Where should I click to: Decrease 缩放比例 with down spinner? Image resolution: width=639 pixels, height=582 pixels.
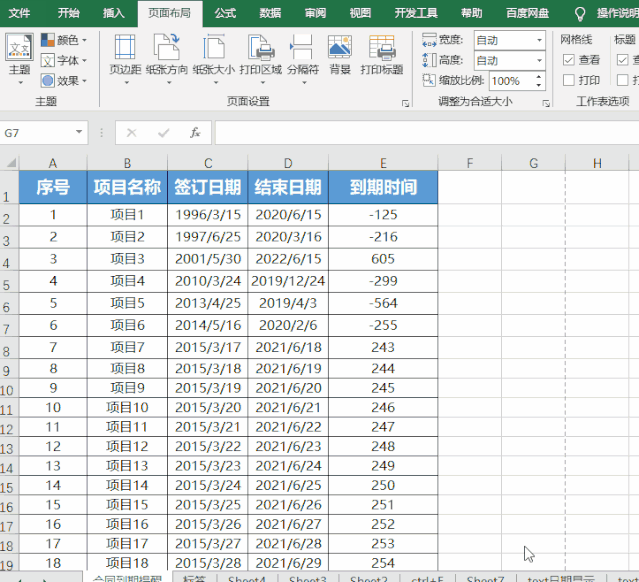pyautogui.click(x=539, y=85)
